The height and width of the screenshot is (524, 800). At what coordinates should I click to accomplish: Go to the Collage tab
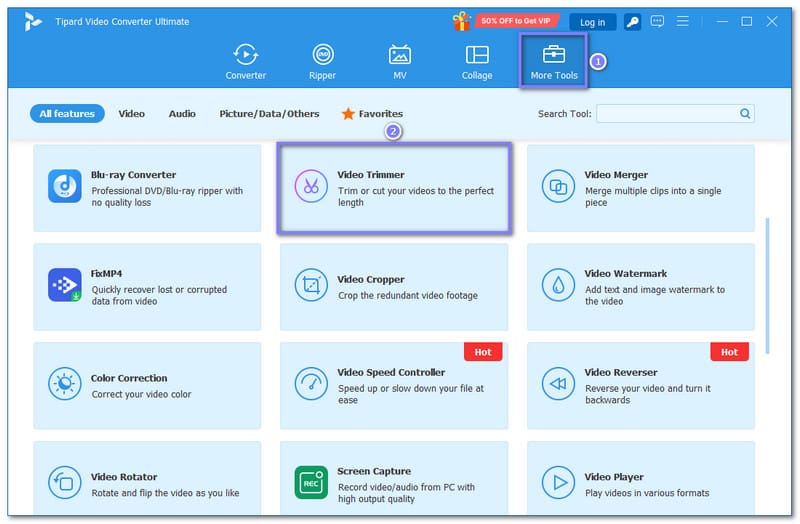[477, 62]
